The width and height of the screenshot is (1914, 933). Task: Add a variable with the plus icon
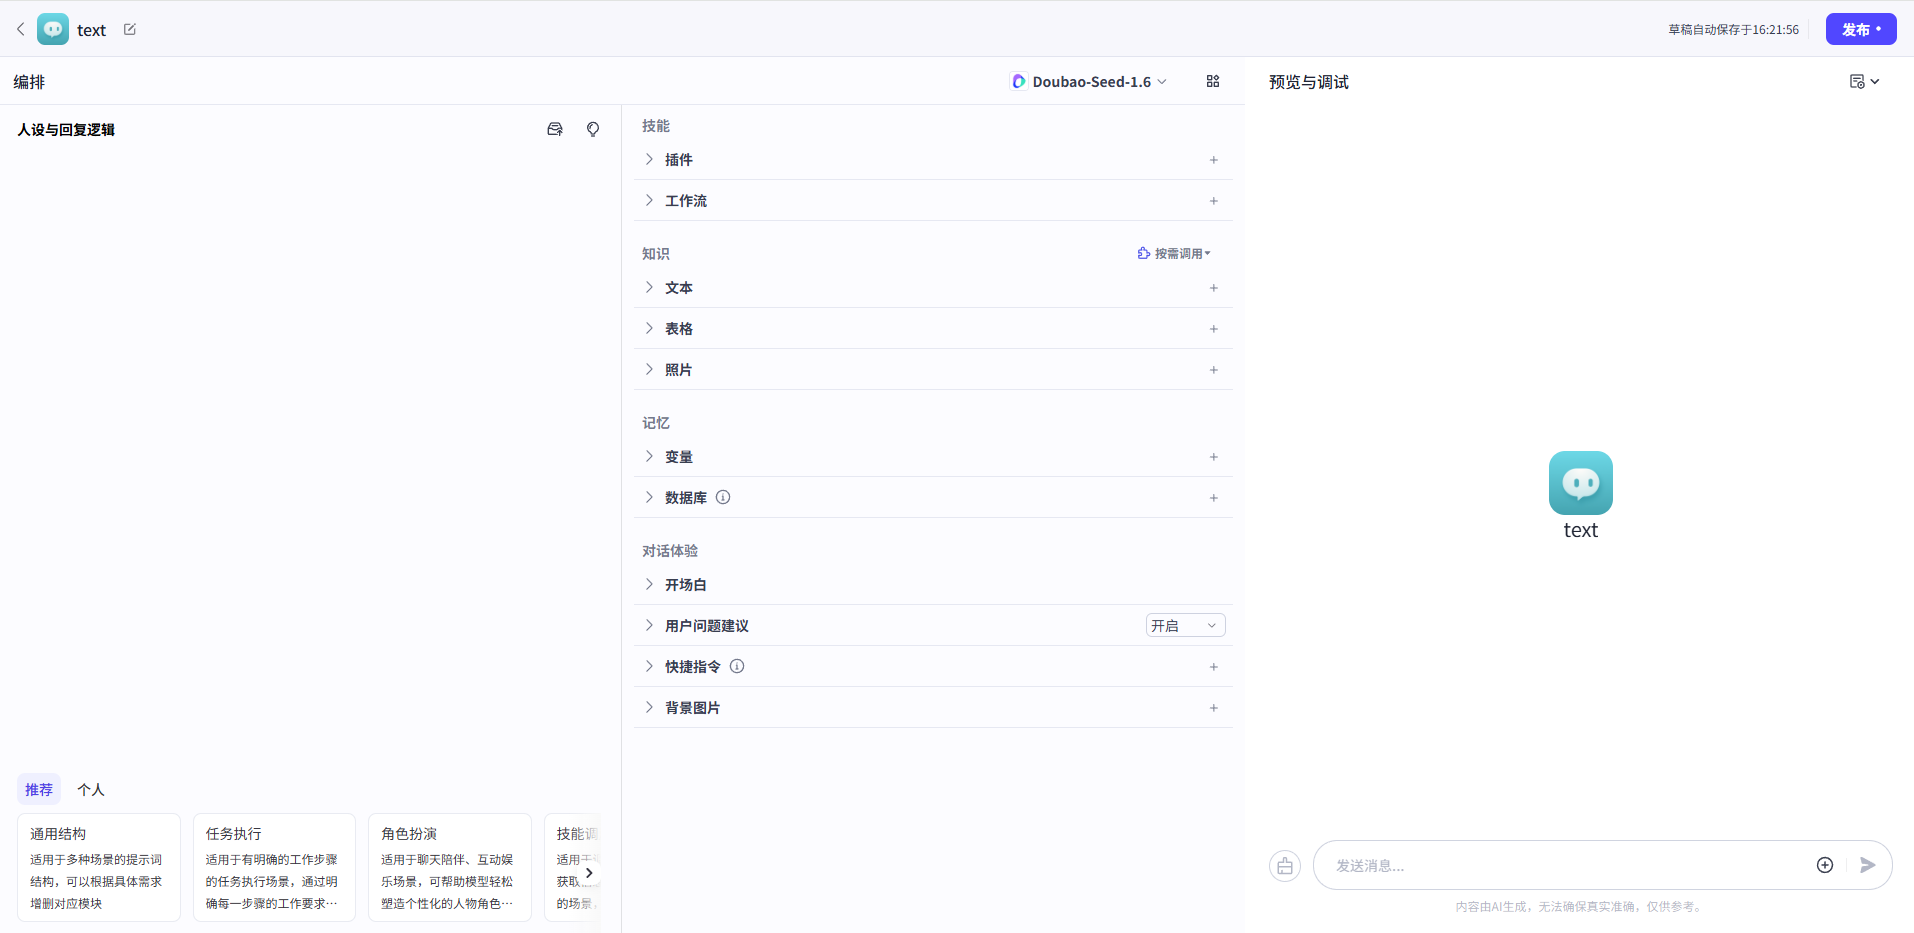(1214, 457)
